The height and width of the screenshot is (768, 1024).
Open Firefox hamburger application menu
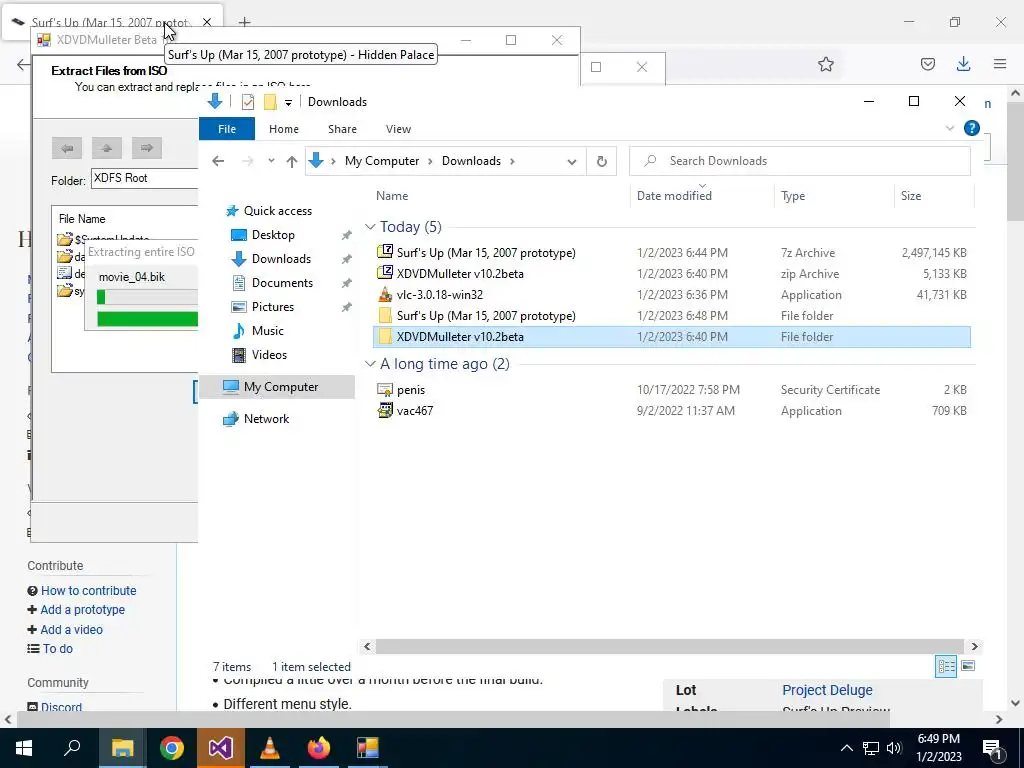tap(1000, 64)
